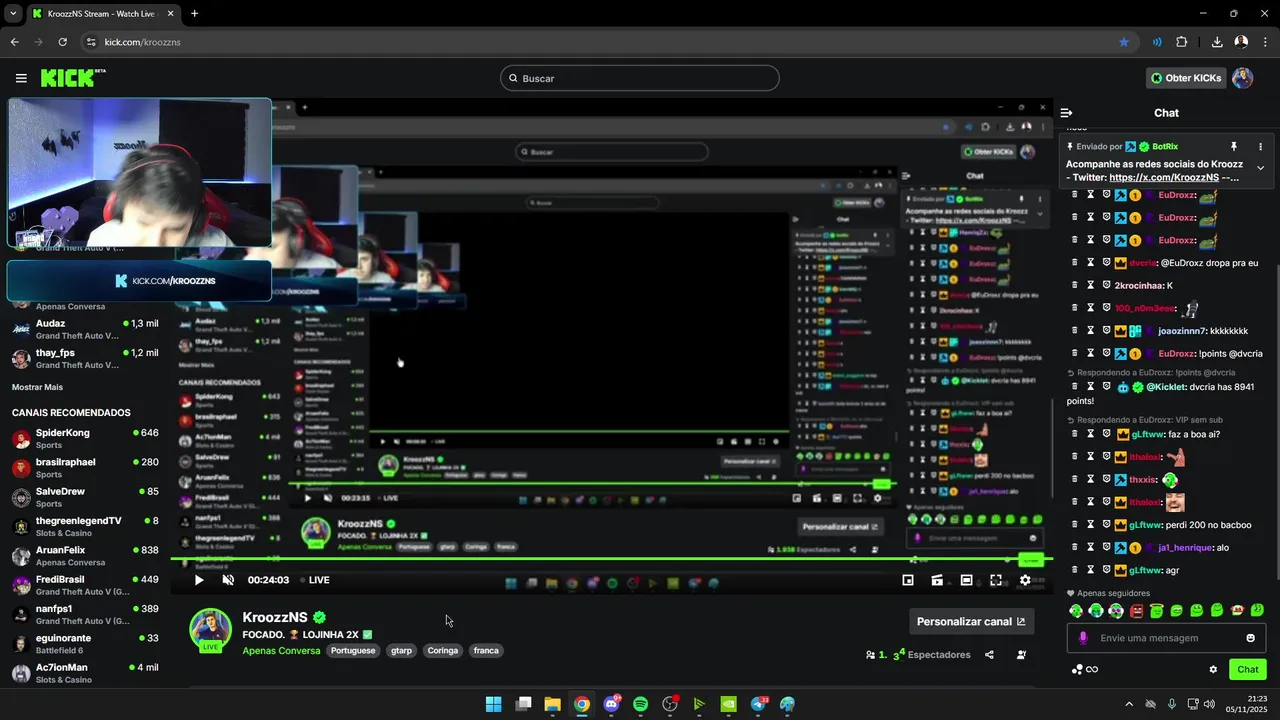Click Personalizar canal button

click(970, 621)
